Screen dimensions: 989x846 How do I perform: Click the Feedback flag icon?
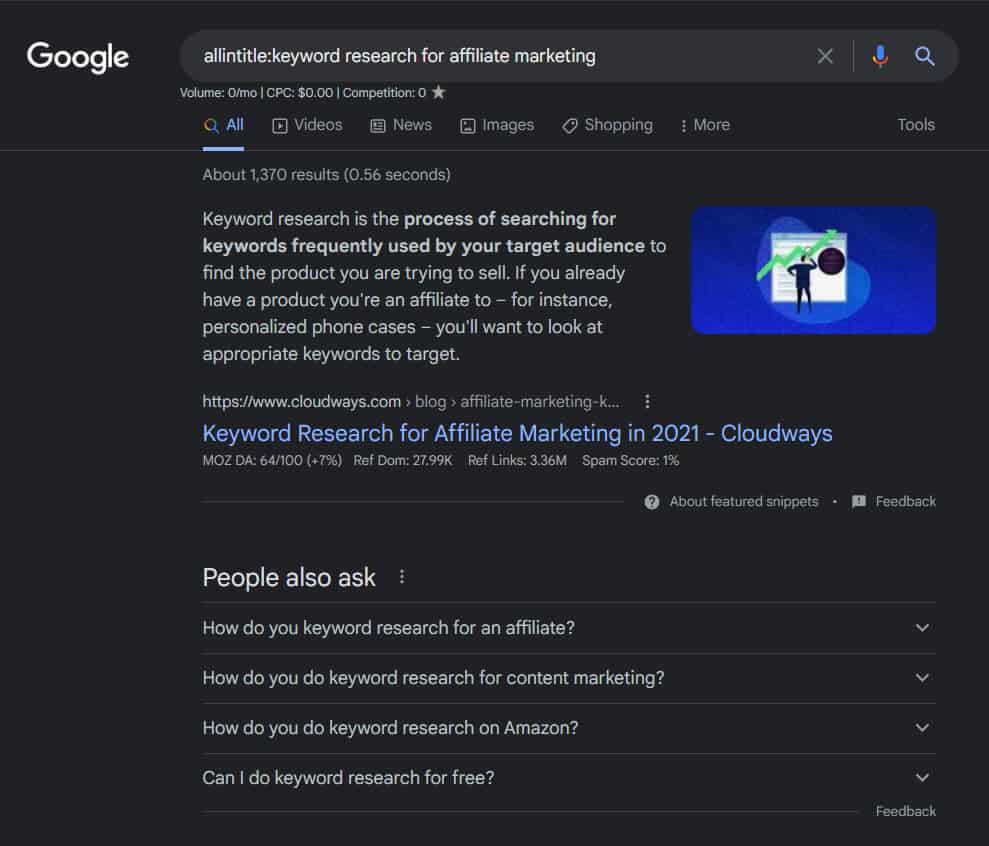(x=860, y=501)
